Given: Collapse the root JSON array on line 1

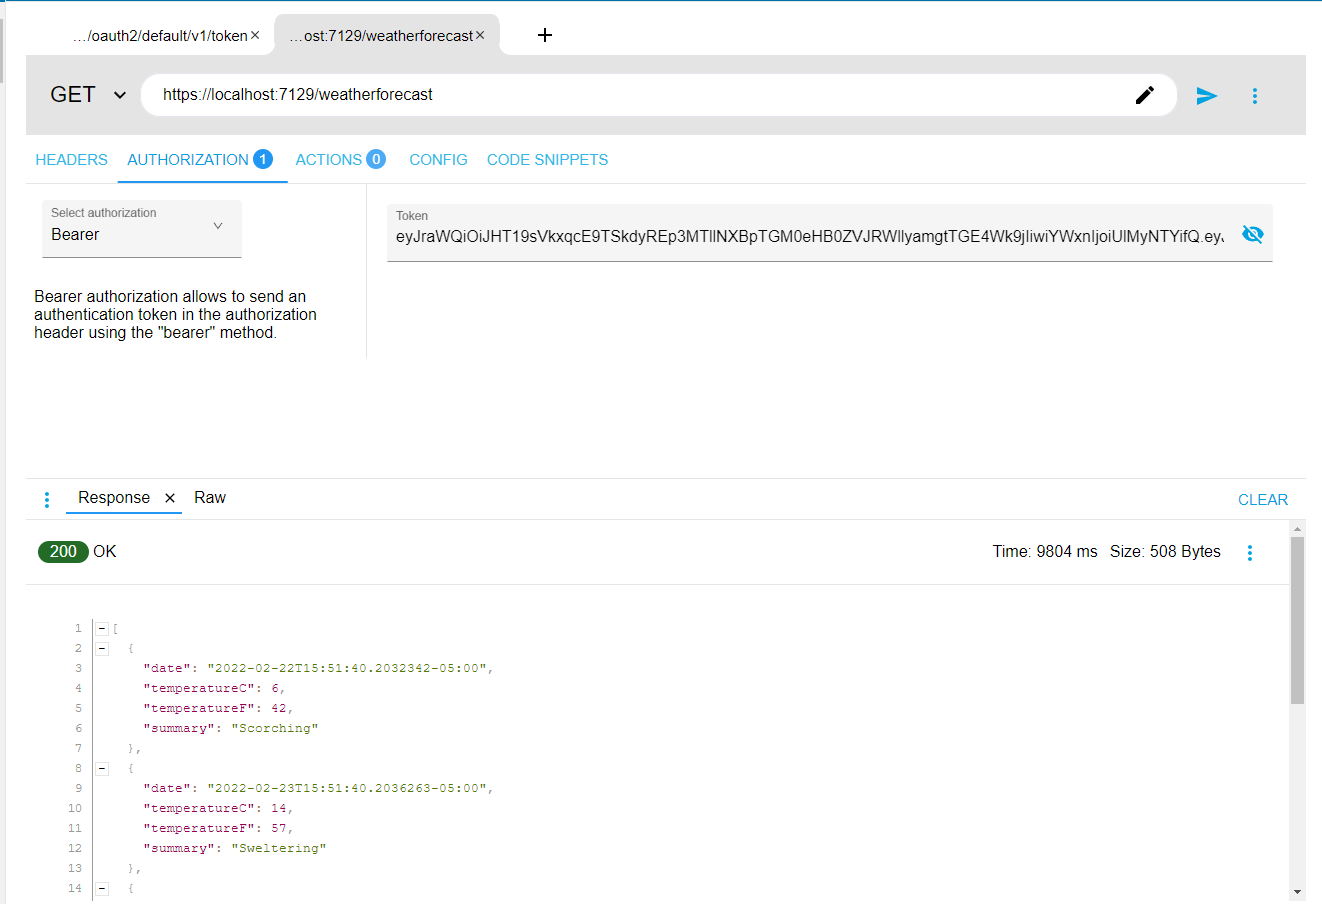Looking at the screenshot, I should [102, 629].
